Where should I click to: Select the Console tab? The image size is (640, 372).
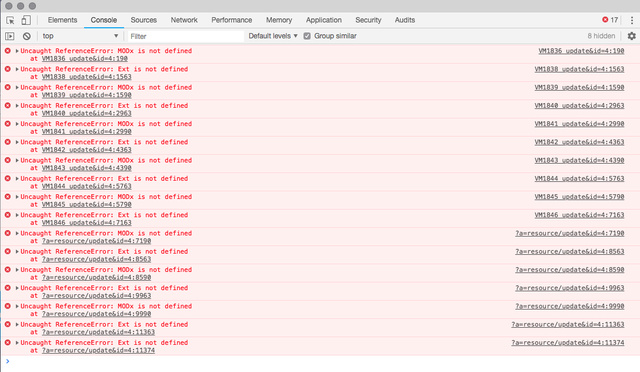click(104, 20)
